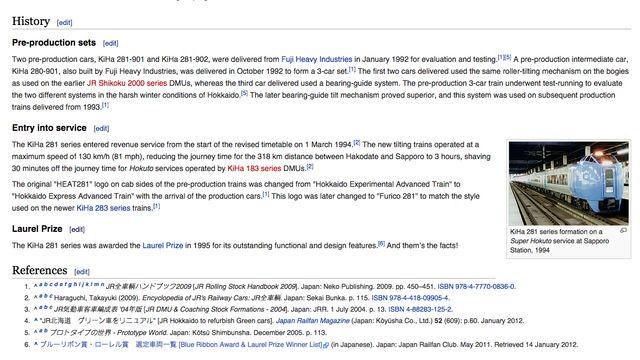Screen dimensions: 640x360
Task: Edit the Pre-production sets section
Action: [x=110, y=43]
